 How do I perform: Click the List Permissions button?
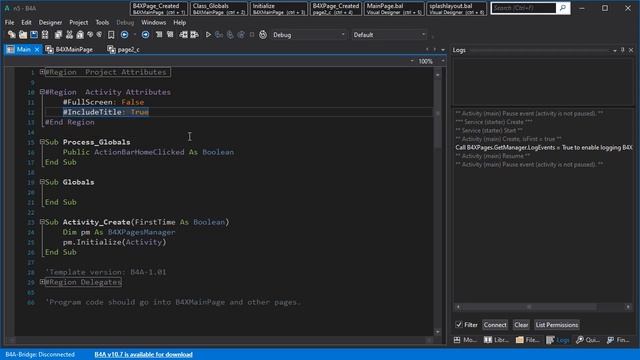click(557, 325)
